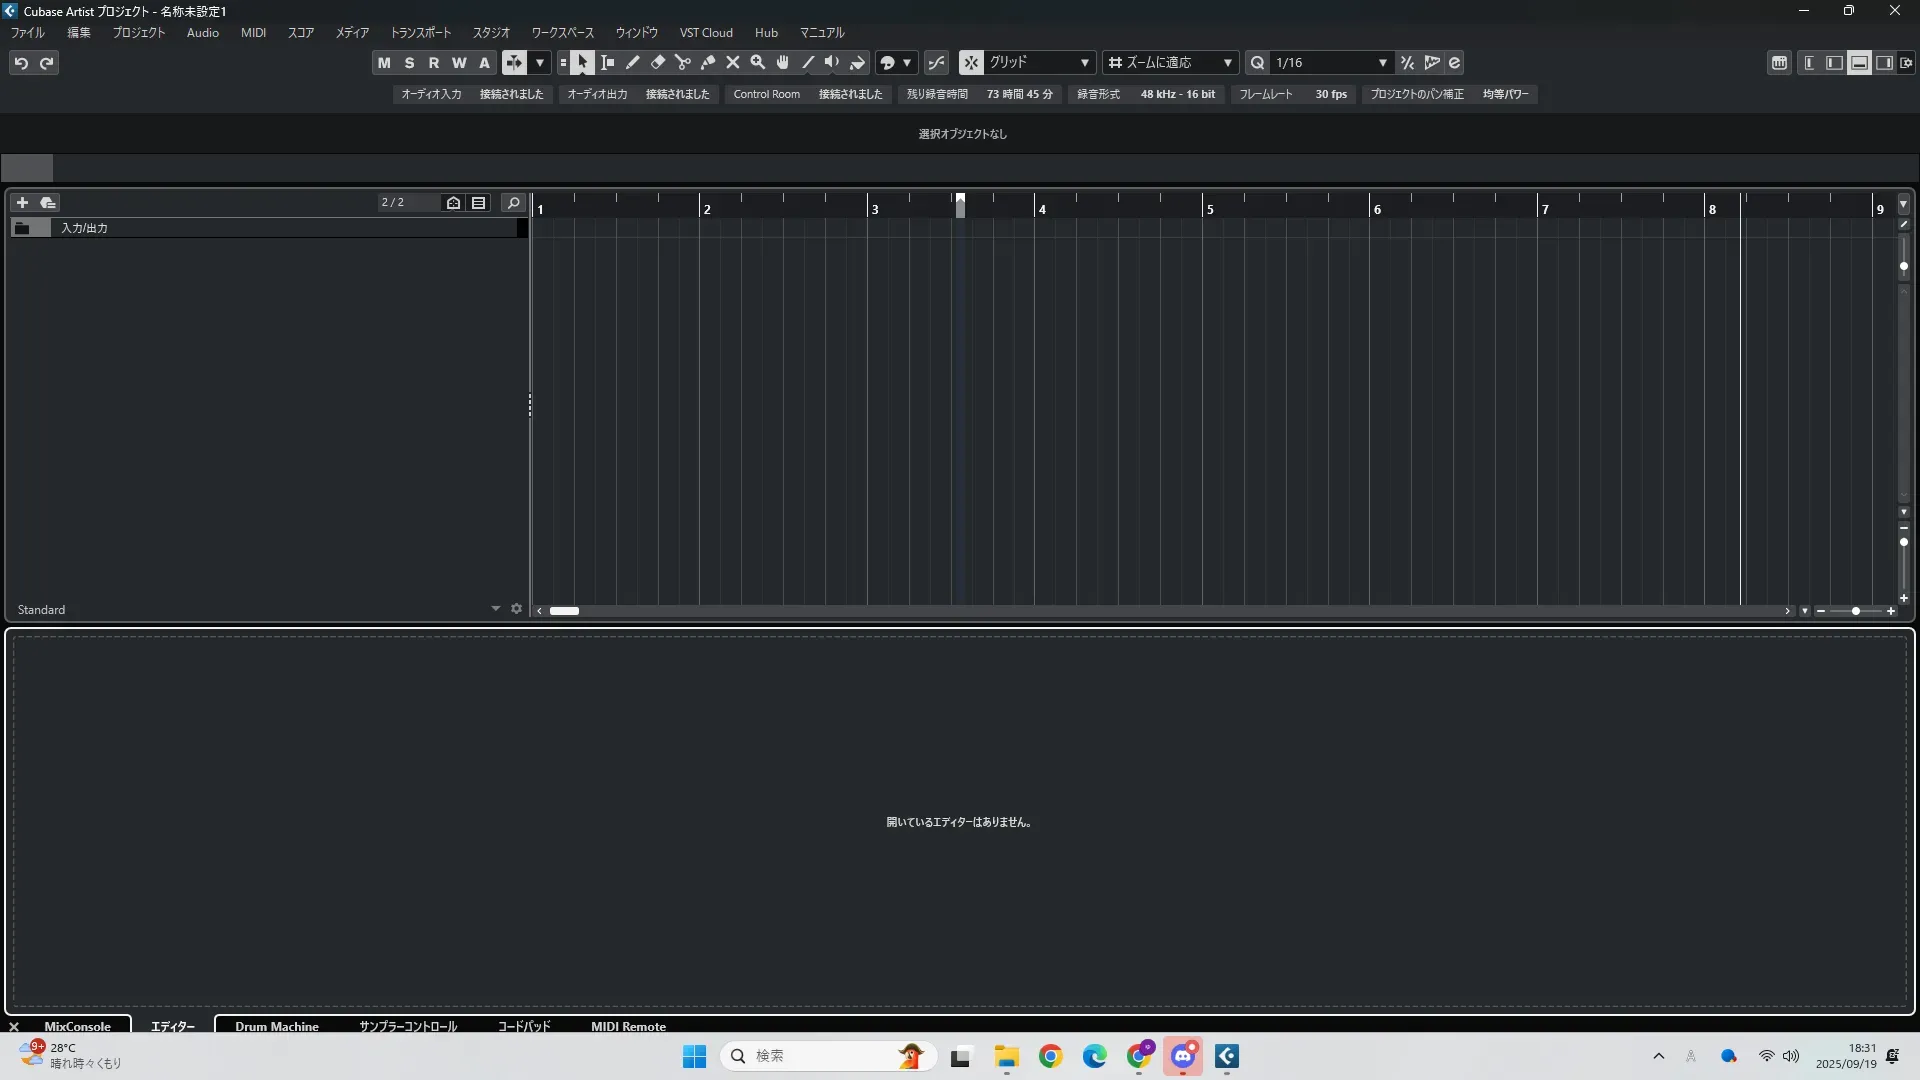The width and height of the screenshot is (1920, 1080).
Task: Open the グリッド snap type dropdown
Action: tap(1039, 63)
